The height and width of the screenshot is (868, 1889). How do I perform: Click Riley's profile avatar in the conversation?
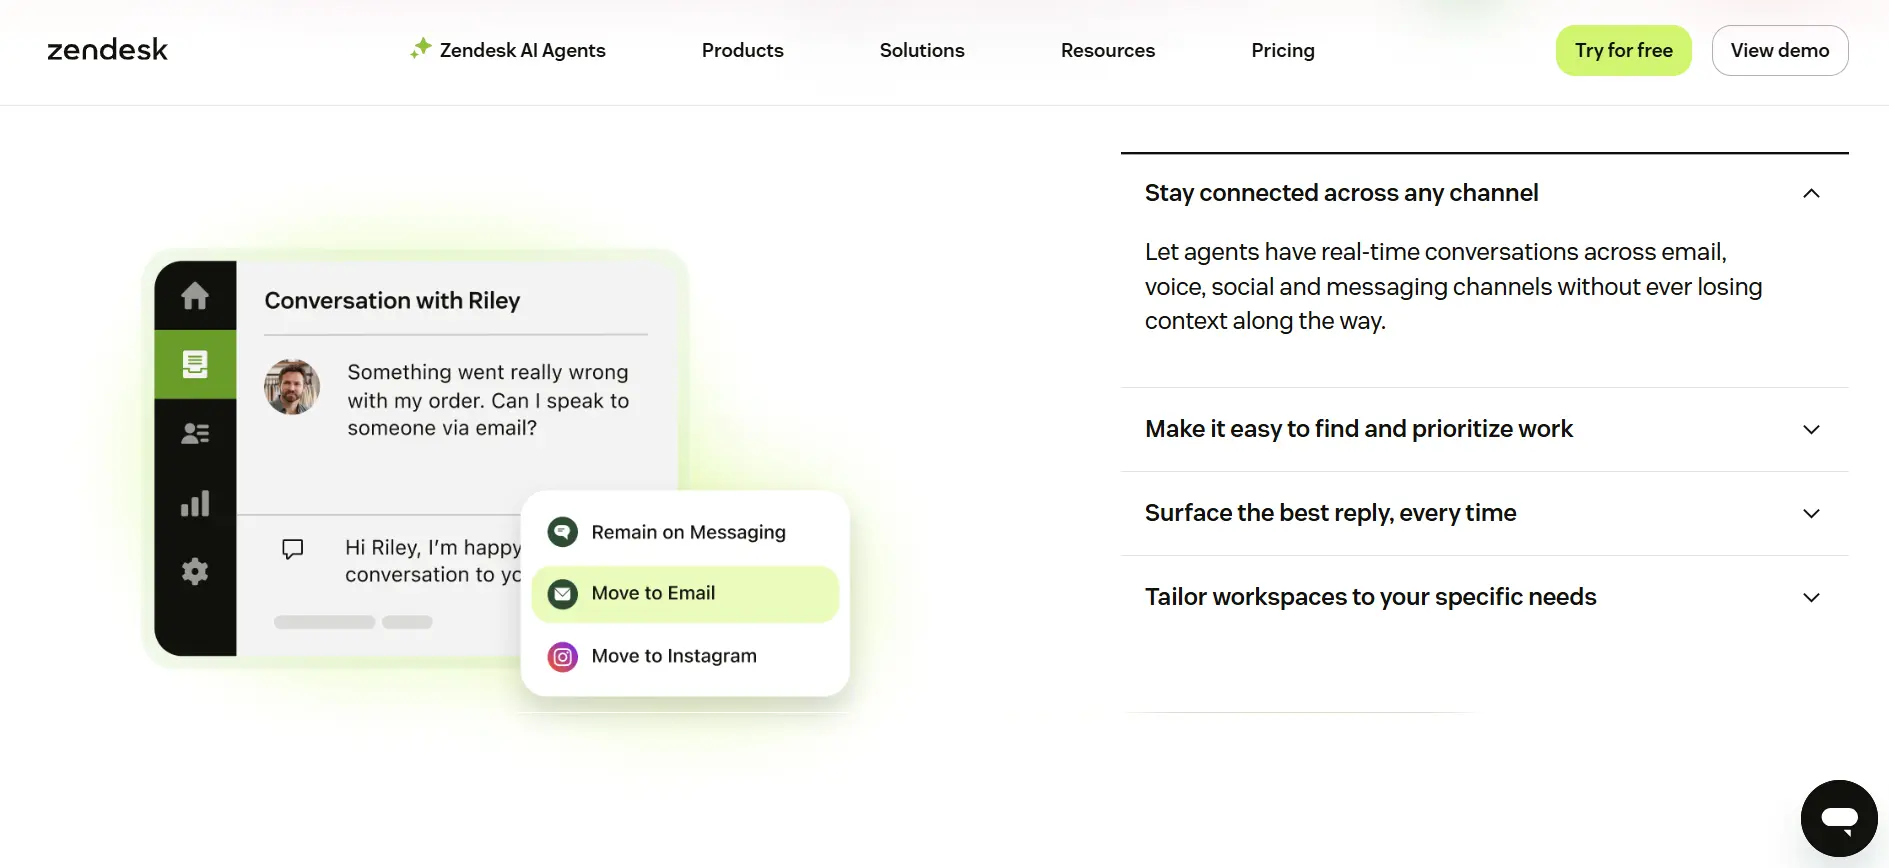click(291, 387)
